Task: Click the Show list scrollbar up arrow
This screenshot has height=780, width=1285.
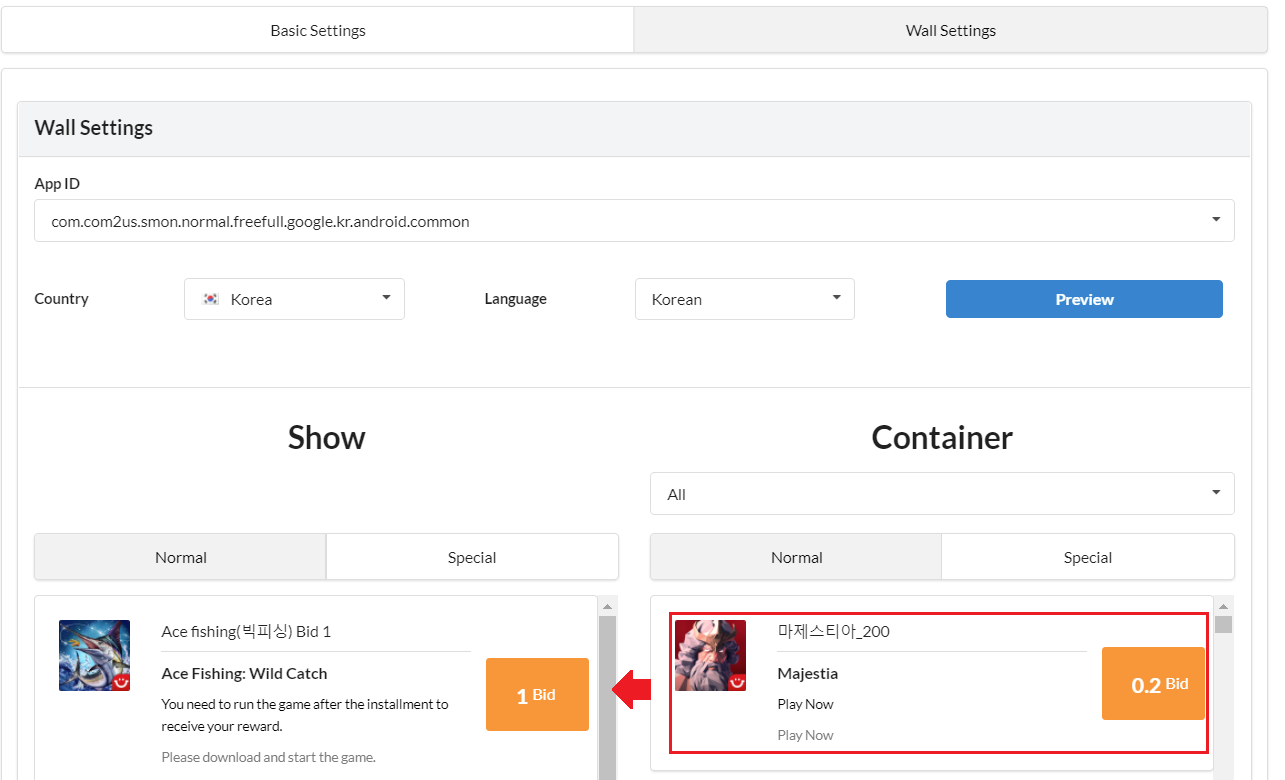Action: [607, 606]
